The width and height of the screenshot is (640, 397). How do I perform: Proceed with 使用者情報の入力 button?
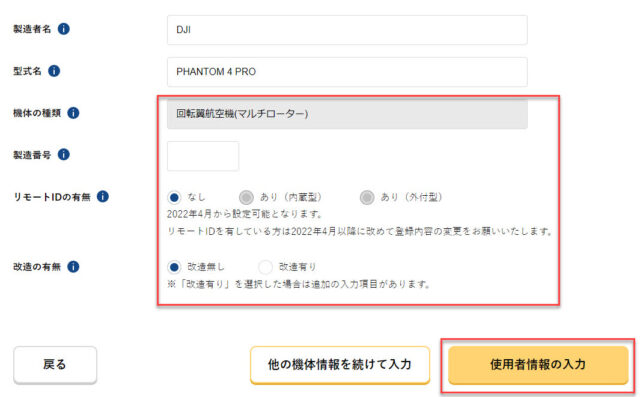[538, 365]
